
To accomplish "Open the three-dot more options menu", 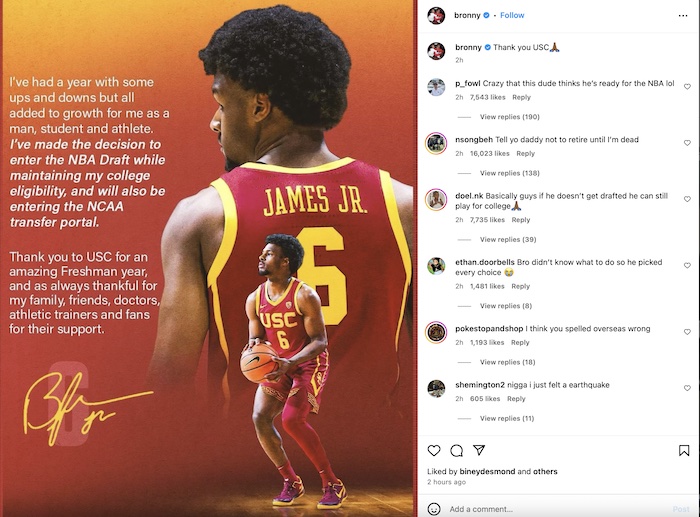I will coord(683,16).
